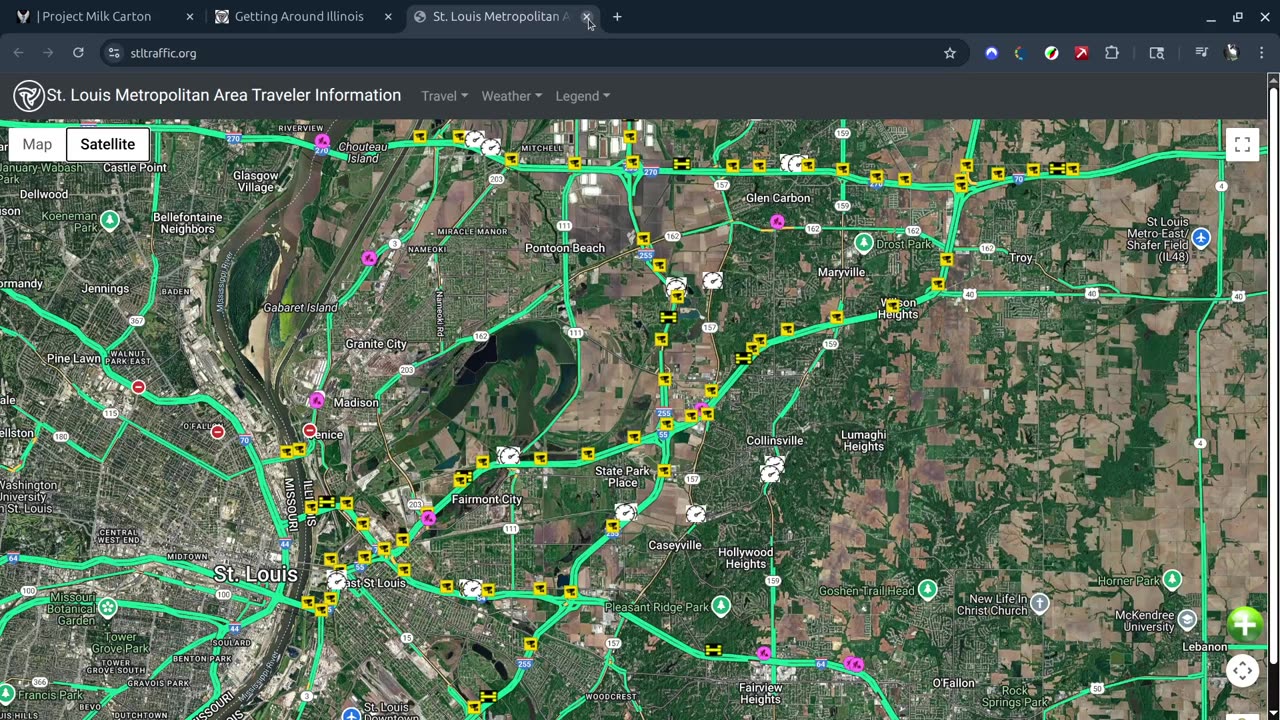The image size is (1280, 720).
Task: Click the message sign icon on I-255 south of Pontoon Beach
Action: (668, 317)
